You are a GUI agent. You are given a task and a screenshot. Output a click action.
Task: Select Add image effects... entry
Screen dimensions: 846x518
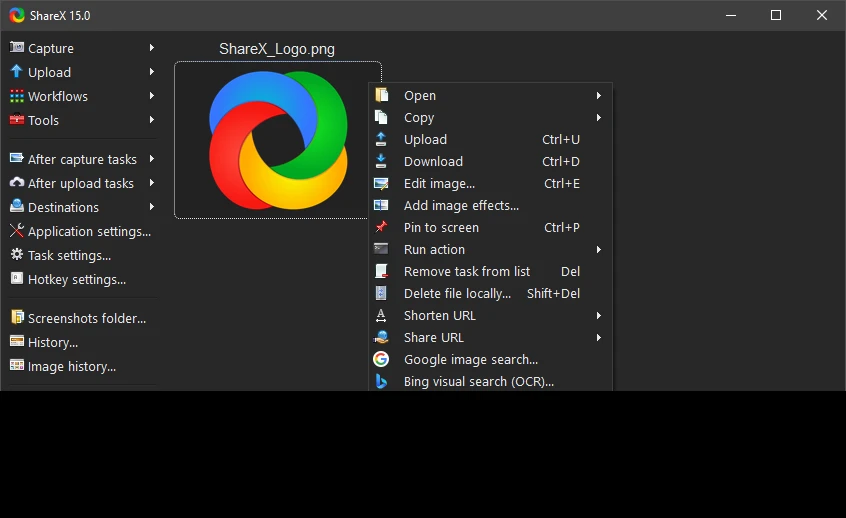[490, 206]
